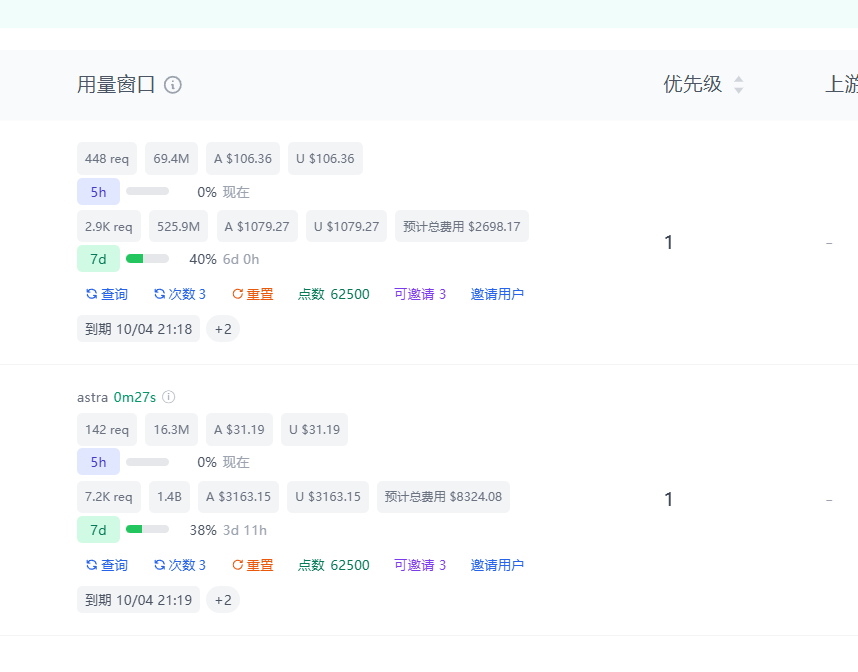Click the 525.9M badge

pos(178,226)
